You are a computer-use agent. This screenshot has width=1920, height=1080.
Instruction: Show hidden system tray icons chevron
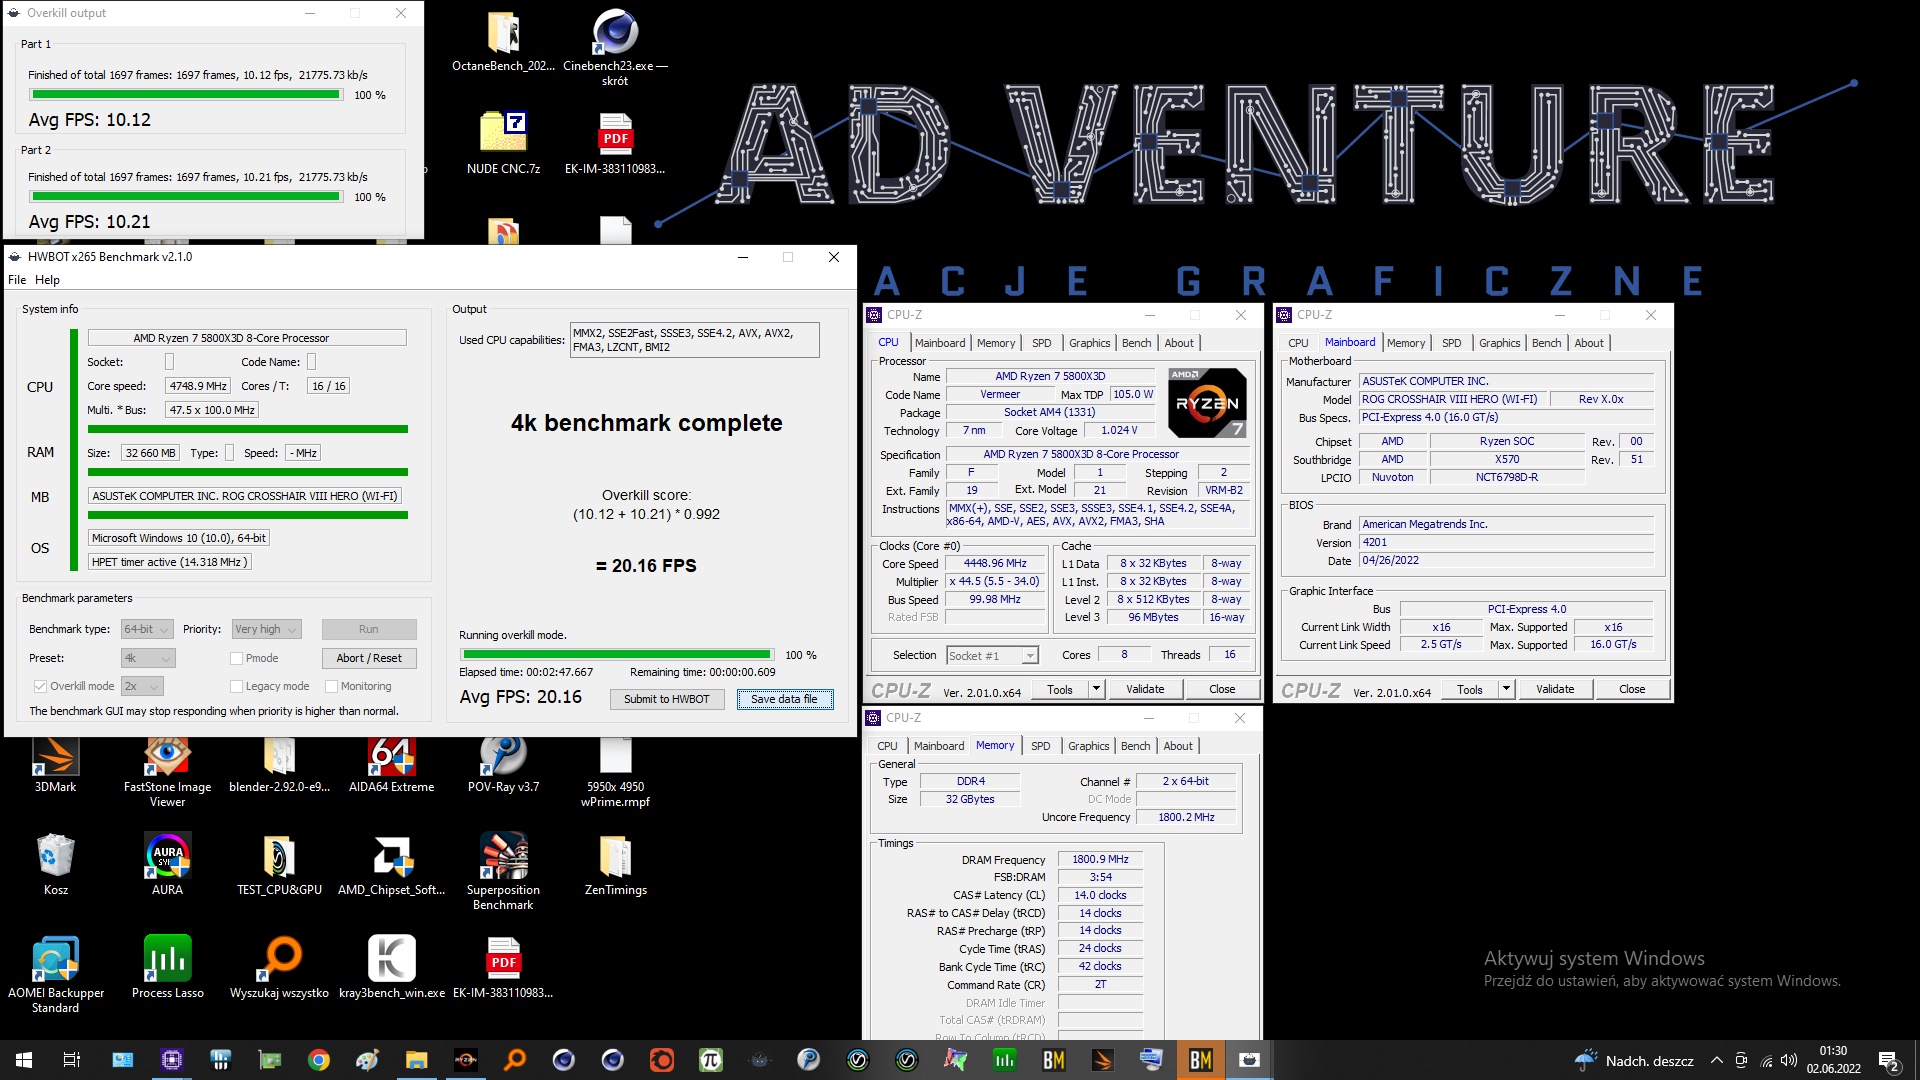point(1716,1060)
